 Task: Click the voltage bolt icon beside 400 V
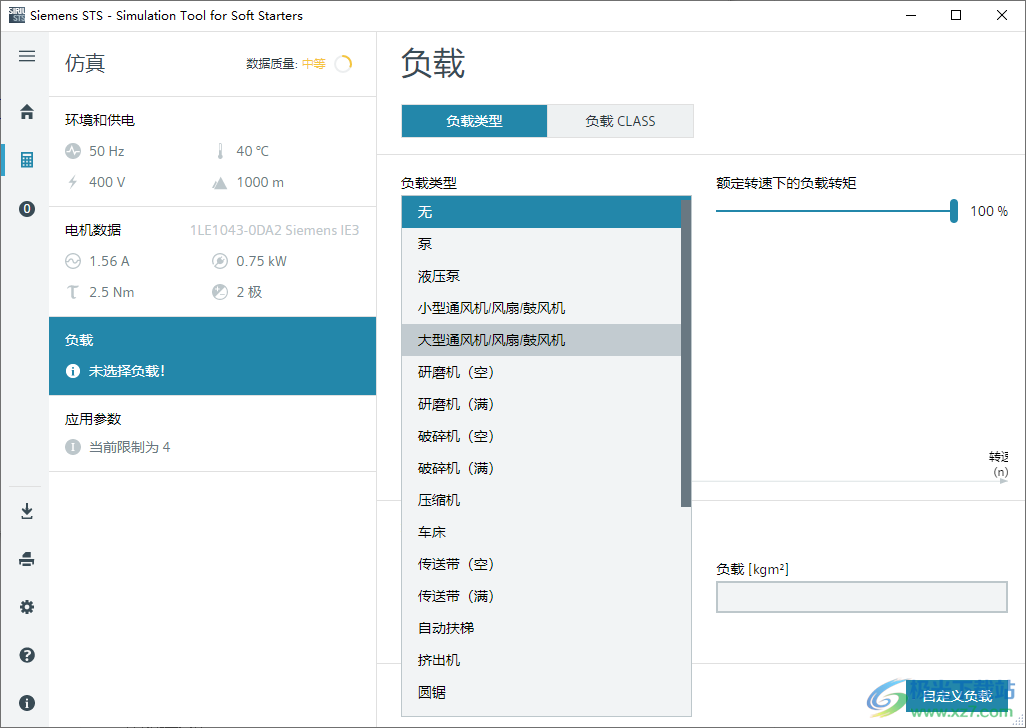click(x=73, y=182)
